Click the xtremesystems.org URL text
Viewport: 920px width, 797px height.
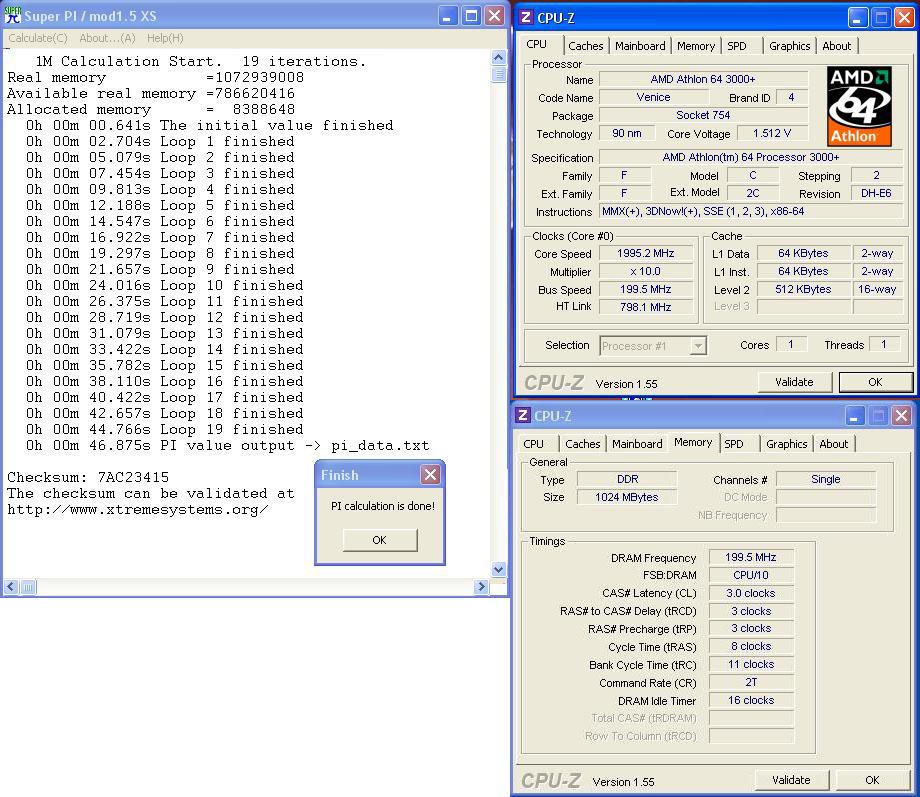pyautogui.click(x=138, y=509)
